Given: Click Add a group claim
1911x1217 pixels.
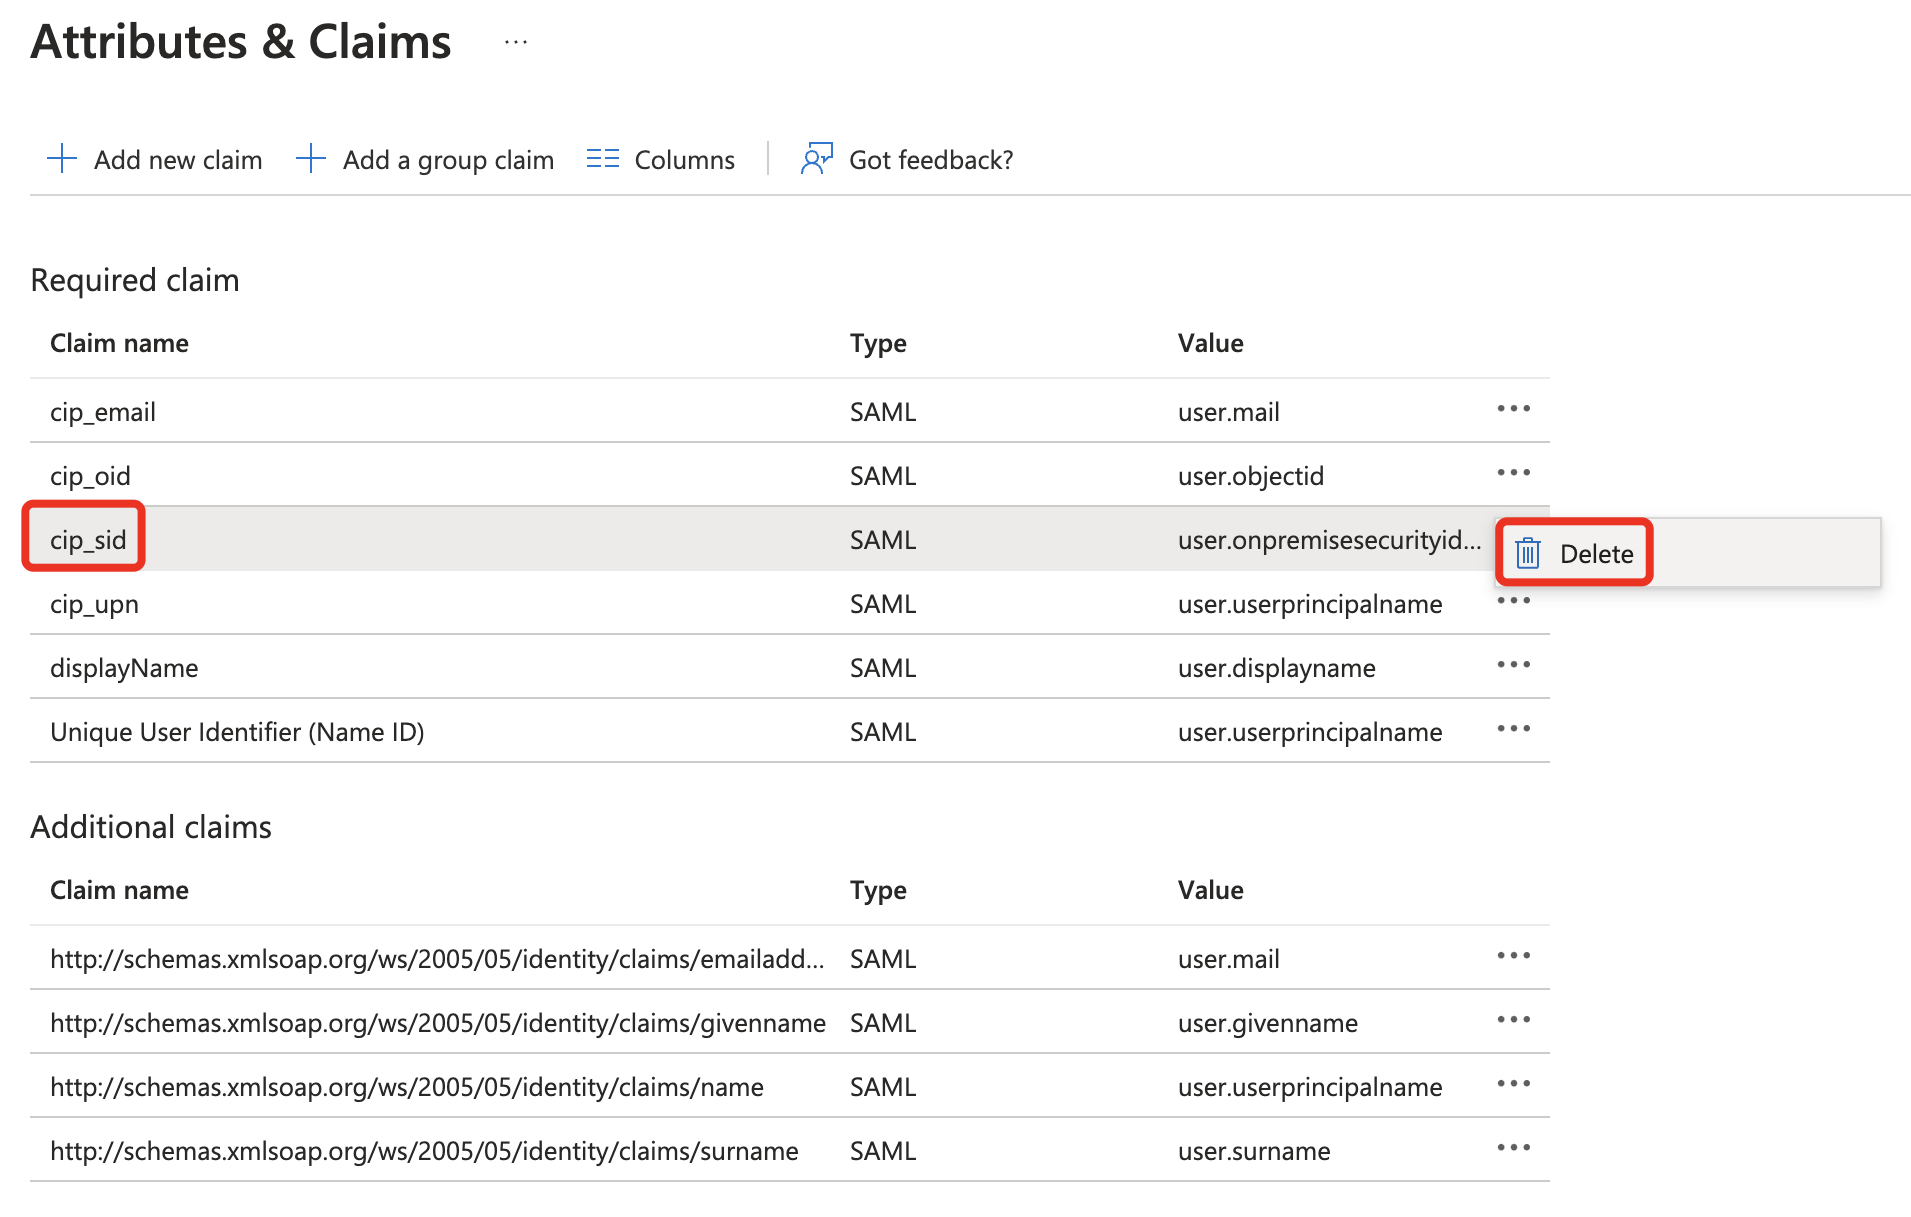Looking at the screenshot, I should point(448,159).
